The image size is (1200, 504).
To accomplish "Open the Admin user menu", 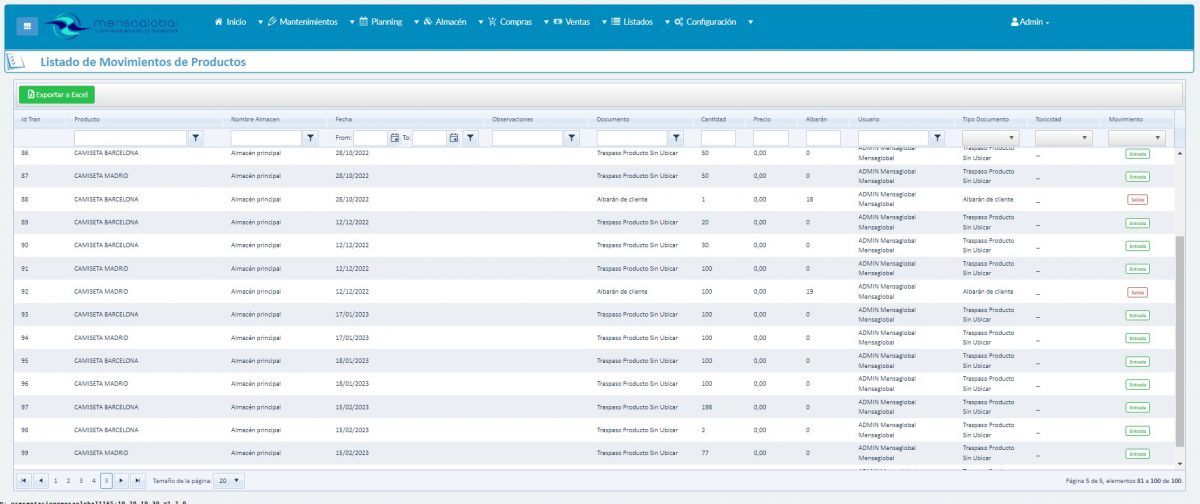I will point(1030,22).
